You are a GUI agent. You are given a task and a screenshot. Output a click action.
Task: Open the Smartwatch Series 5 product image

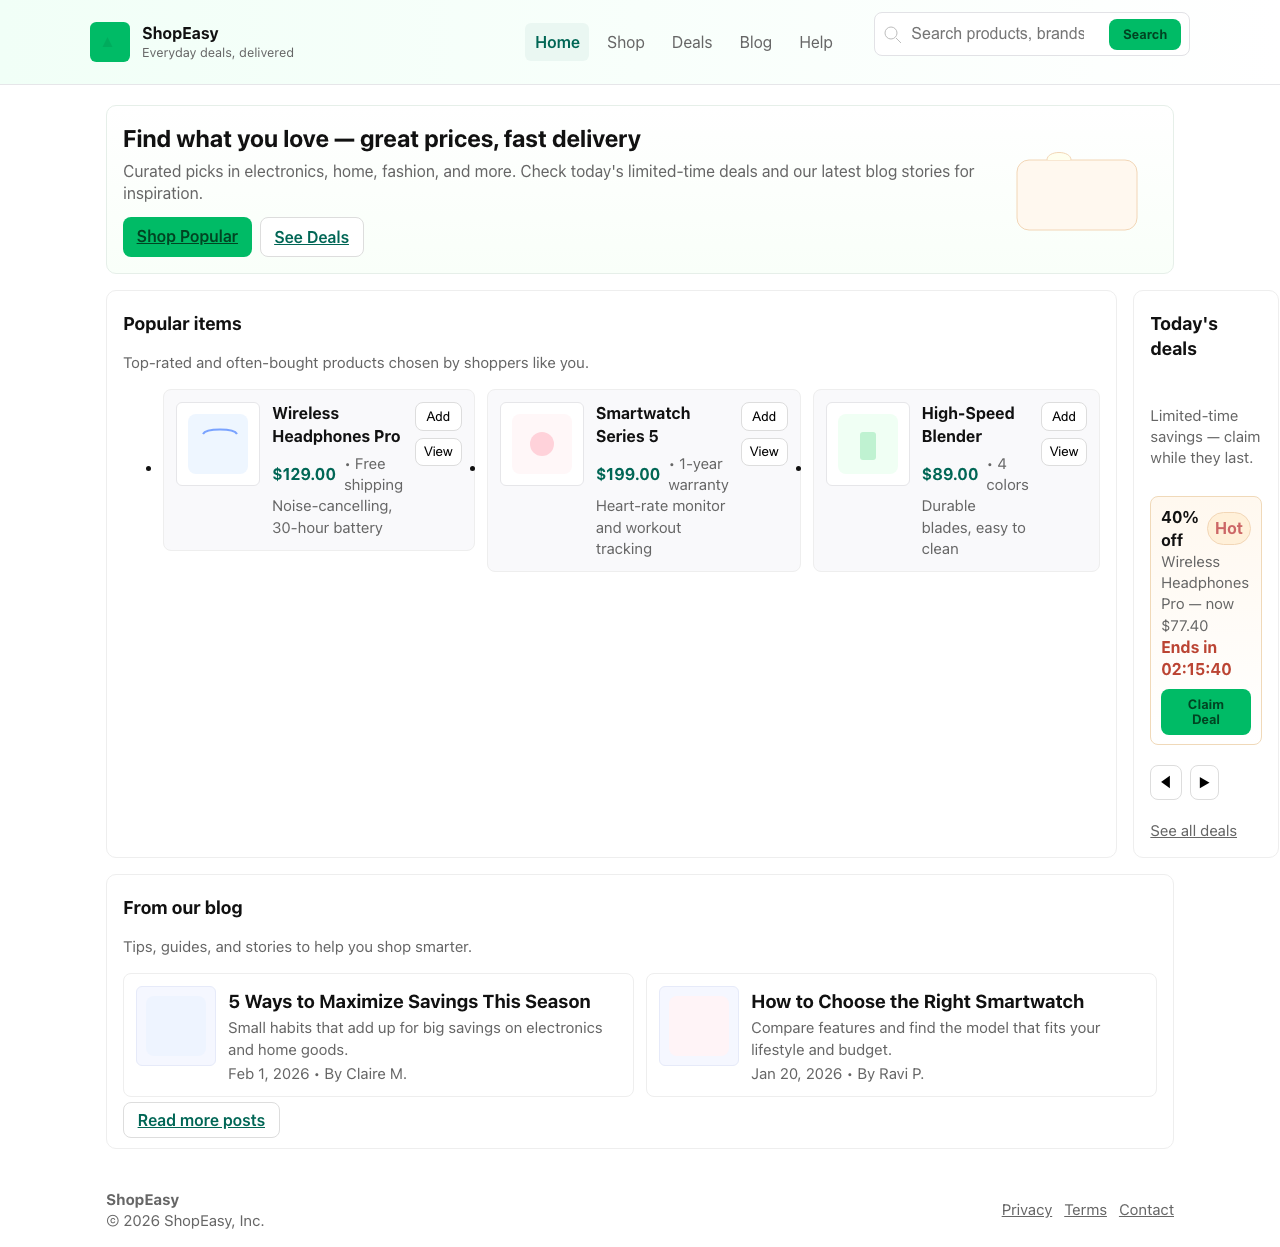tap(541, 443)
